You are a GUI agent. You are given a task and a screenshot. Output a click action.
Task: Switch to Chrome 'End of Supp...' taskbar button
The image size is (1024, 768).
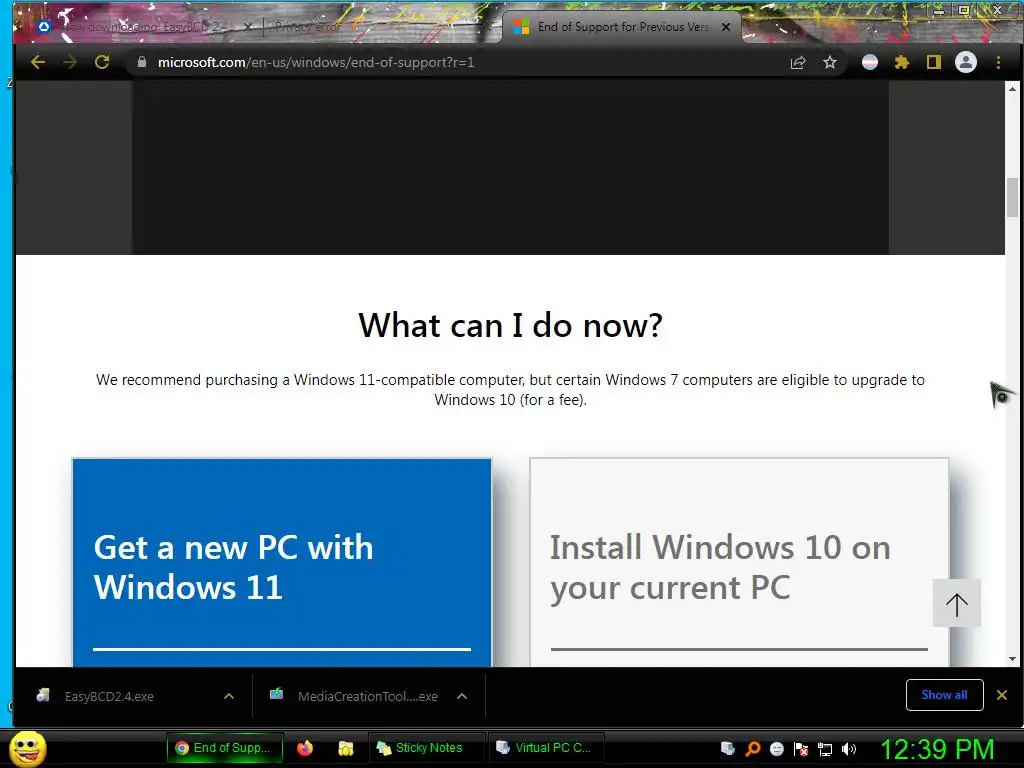coord(225,748)
